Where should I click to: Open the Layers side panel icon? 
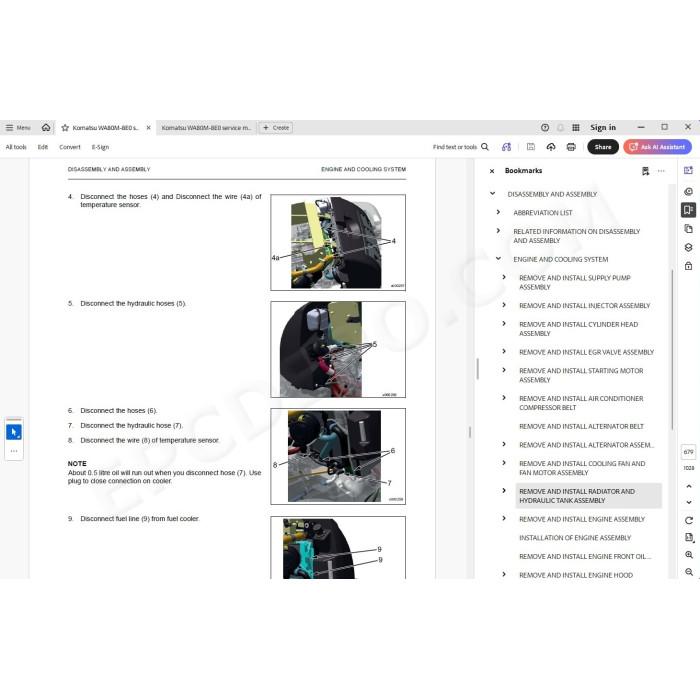point(688,247)
